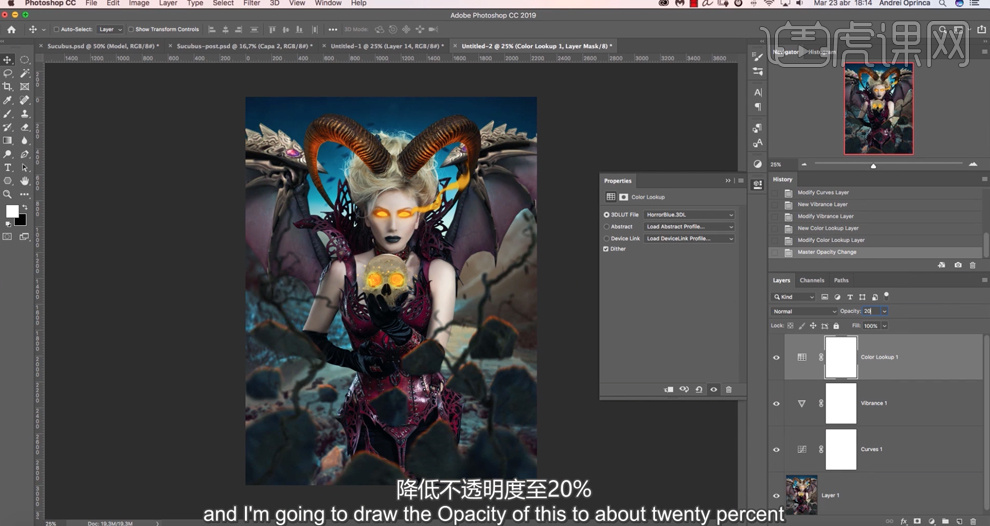Viewport: 990px width, 526px height.
Task: Select the Curves 1 layer name
Action: click(872, 449)
